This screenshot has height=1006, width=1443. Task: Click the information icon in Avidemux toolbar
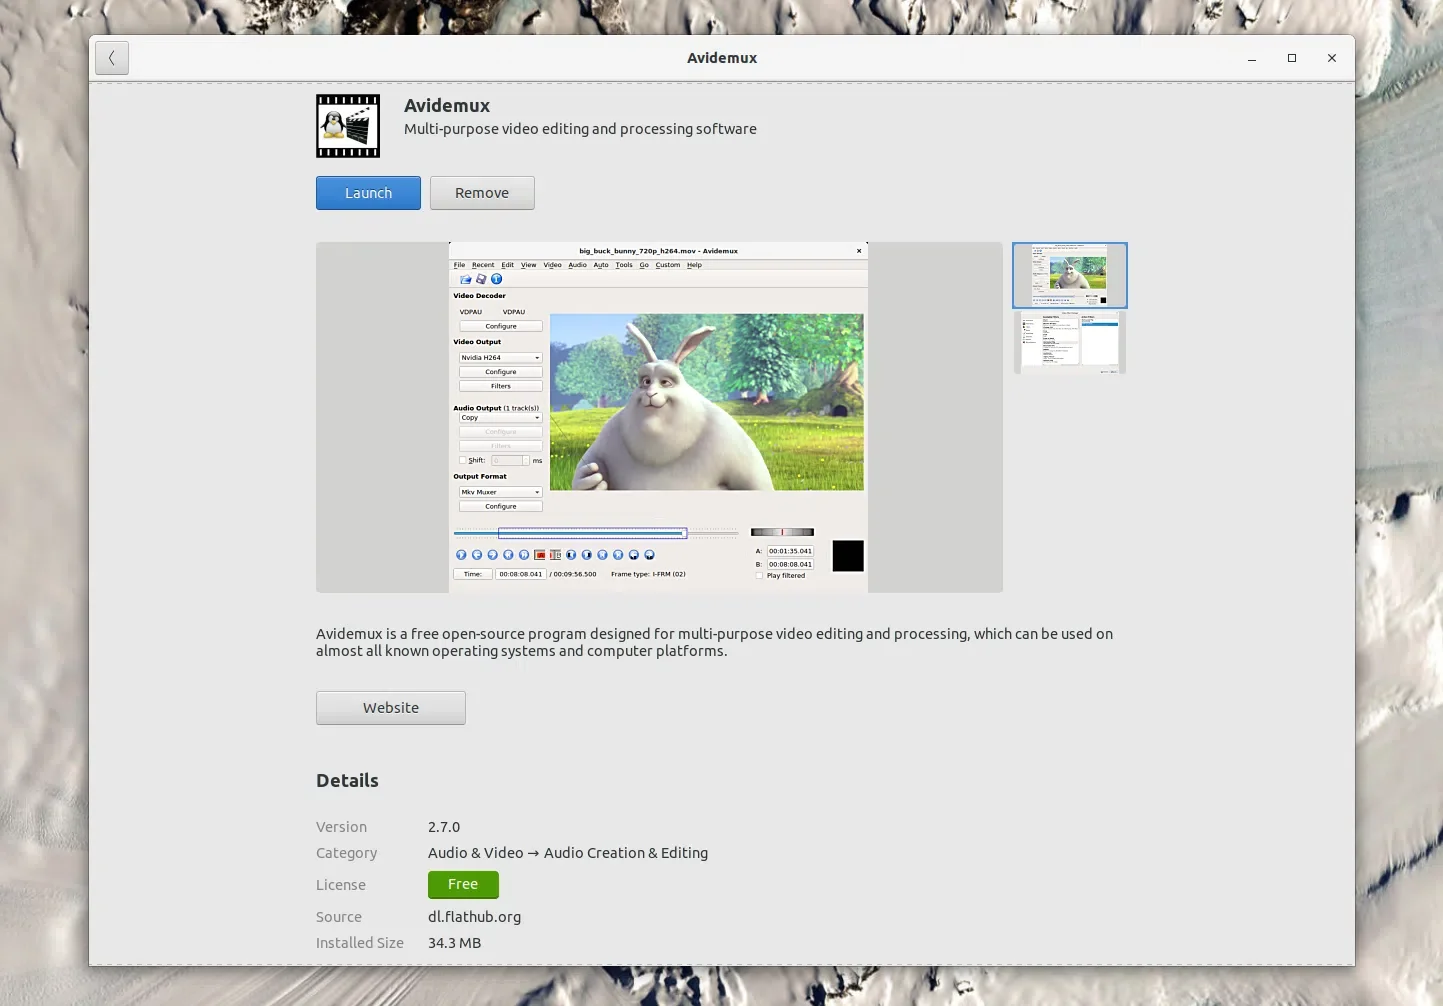tap(497, 279)
